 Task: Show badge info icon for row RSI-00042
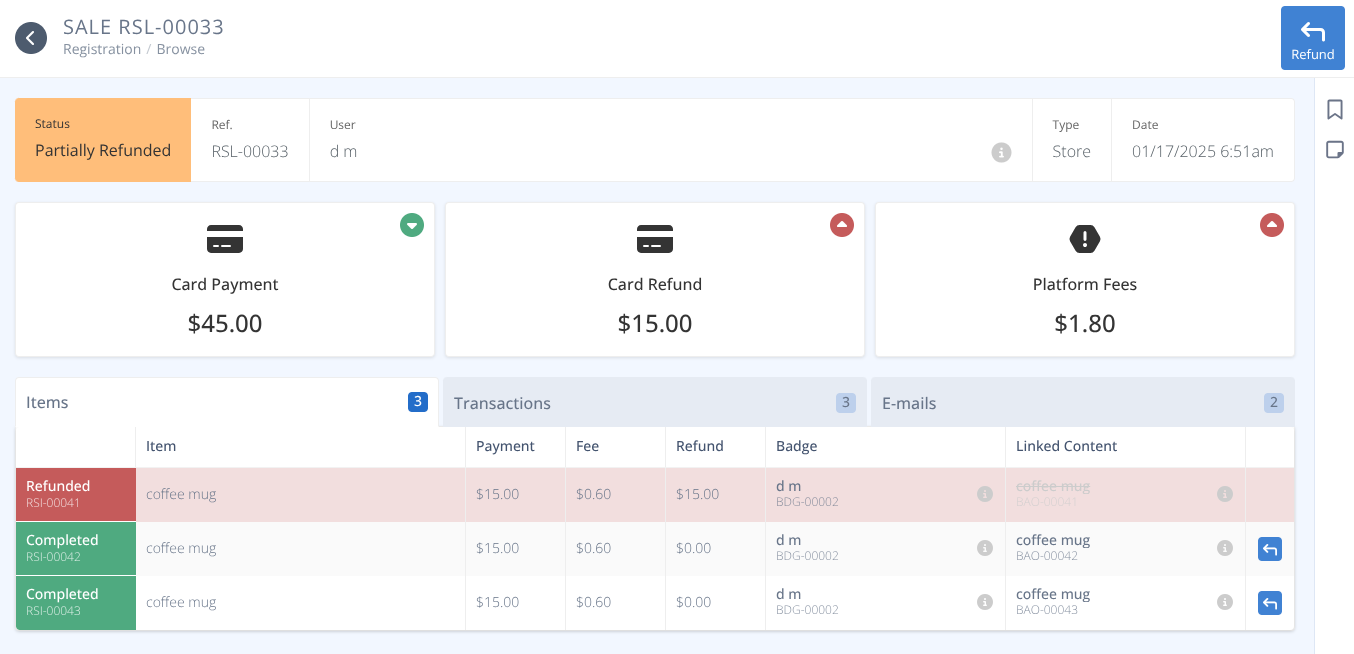tap(984, 548)
